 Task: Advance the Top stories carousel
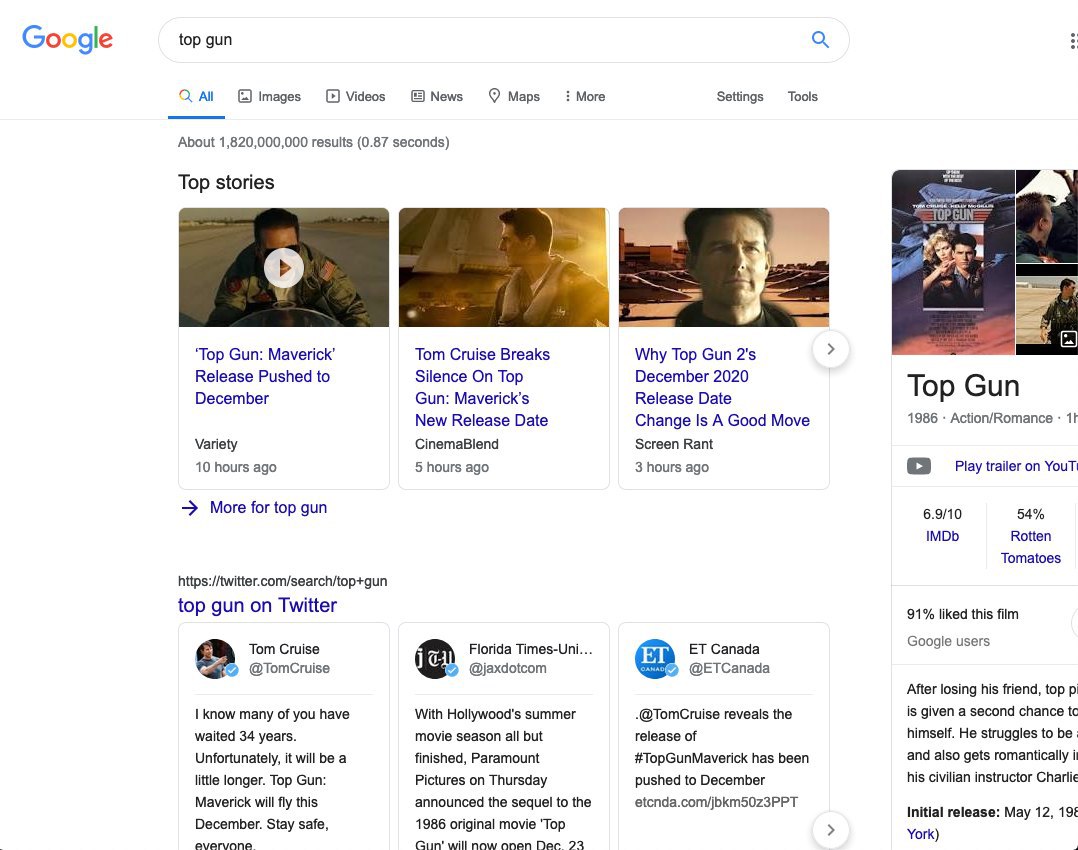coord(830,349)
